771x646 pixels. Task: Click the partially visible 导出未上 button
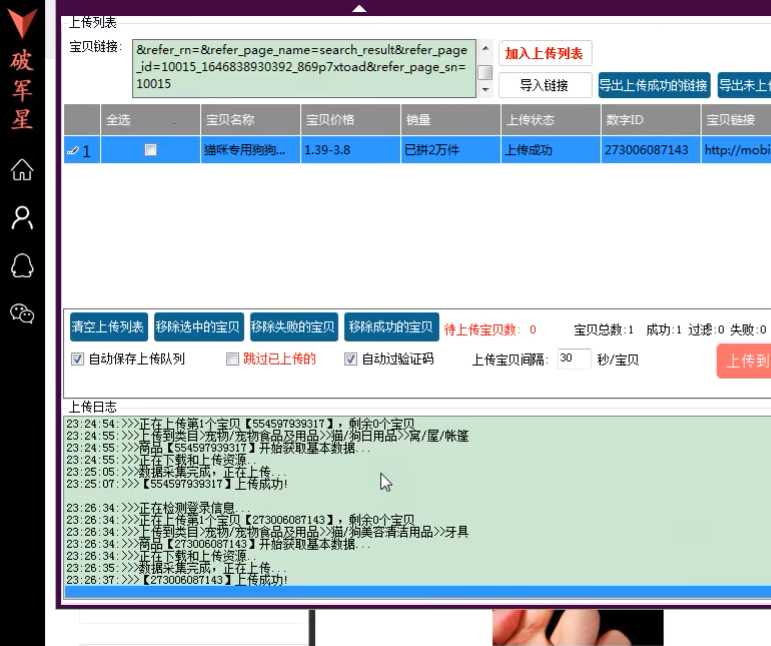pyautogui.click(x=744, y=86)
